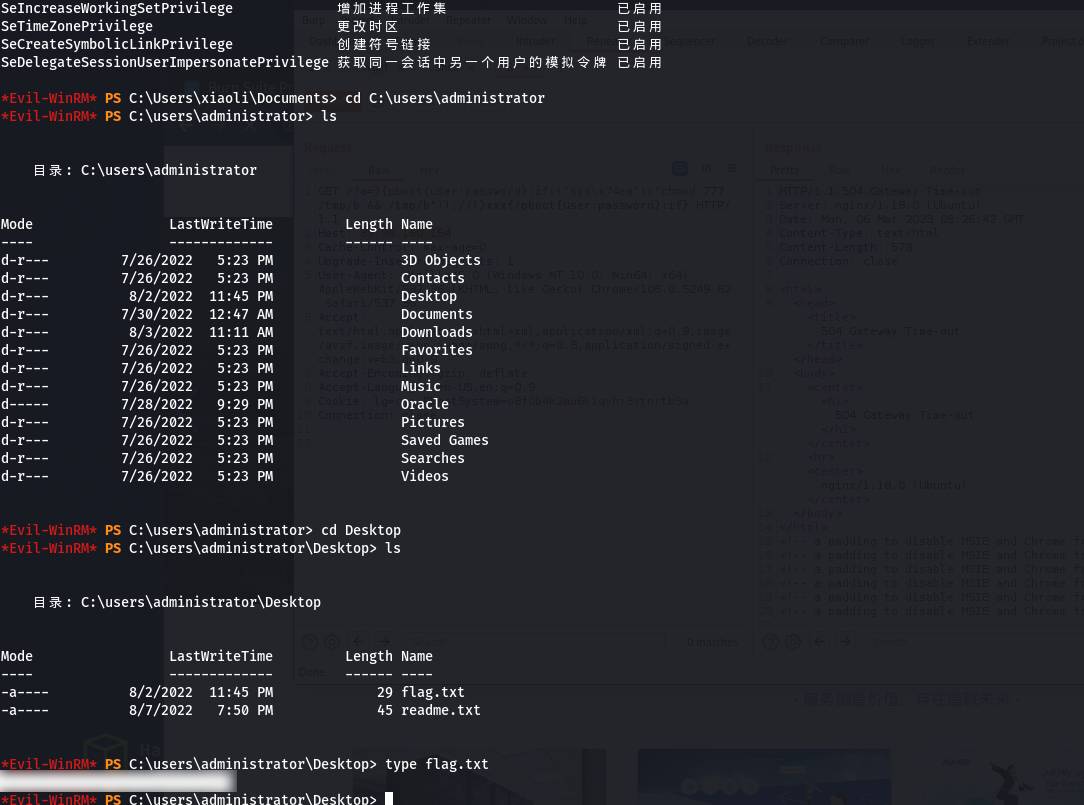Click the 更改时区 privilege description

[x=367, y=26]
